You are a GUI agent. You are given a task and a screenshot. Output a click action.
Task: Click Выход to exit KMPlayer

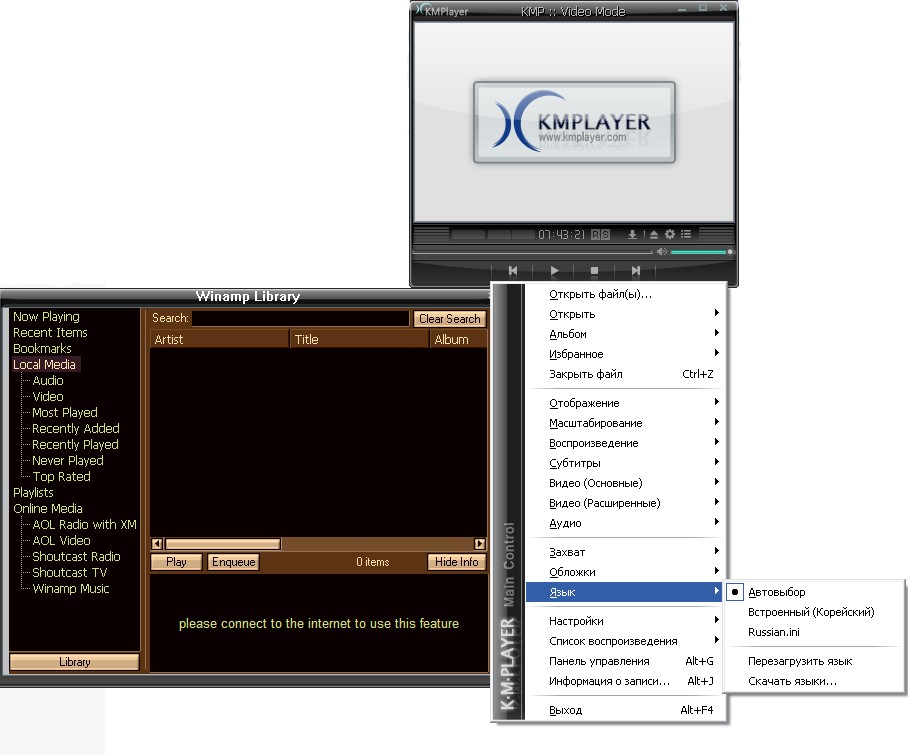(x=624, y=710)
